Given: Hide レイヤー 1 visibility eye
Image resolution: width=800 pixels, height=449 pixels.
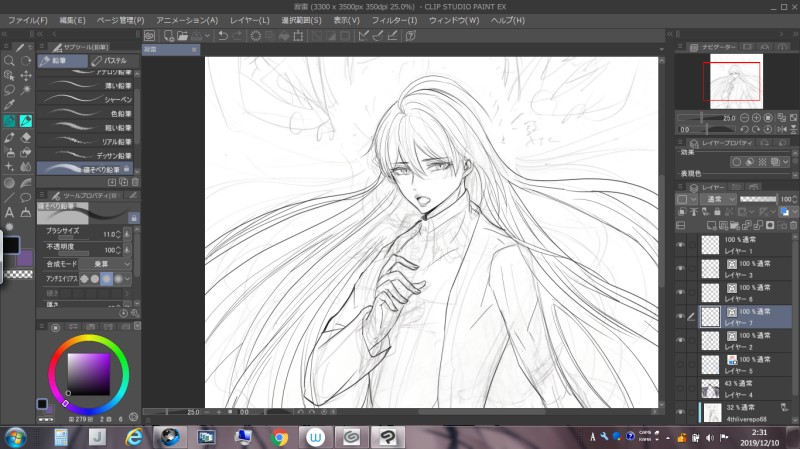Looking at the screenshot, I should pyautogui.click(x=680, y=245).
